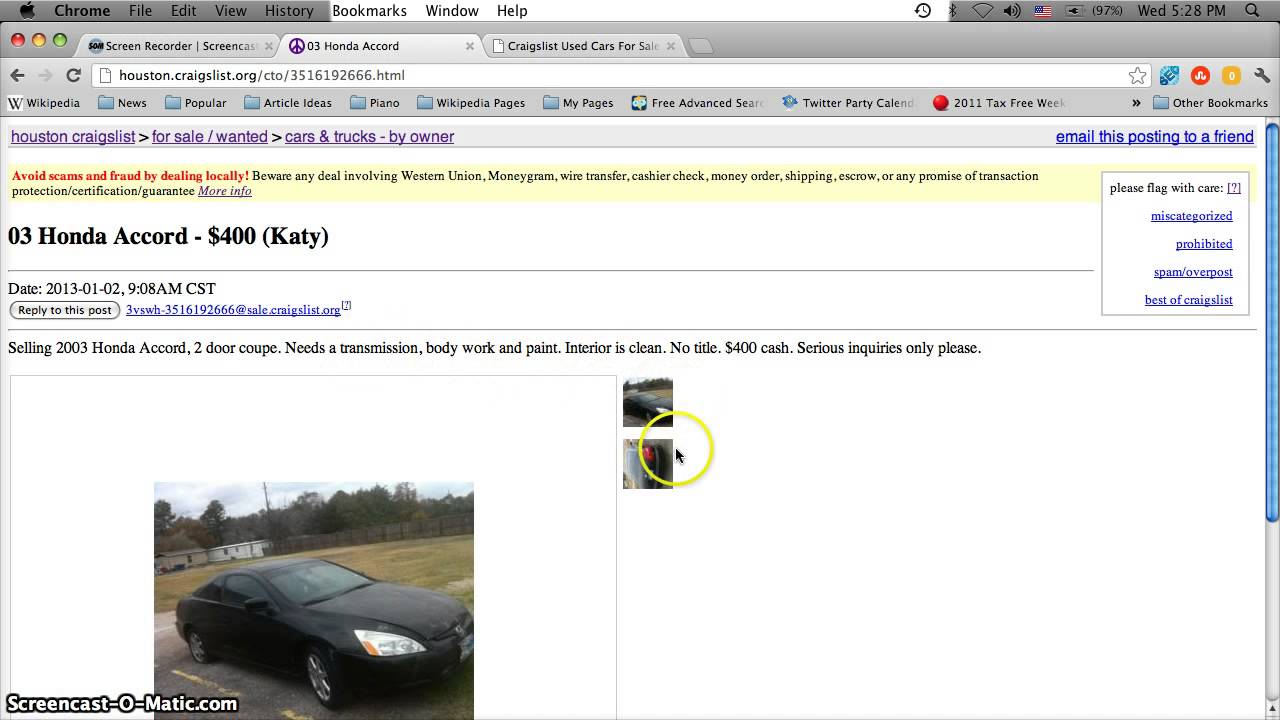The image size is (1280, 720).
Task: Open the Window menu
Action: pos(452,10)
